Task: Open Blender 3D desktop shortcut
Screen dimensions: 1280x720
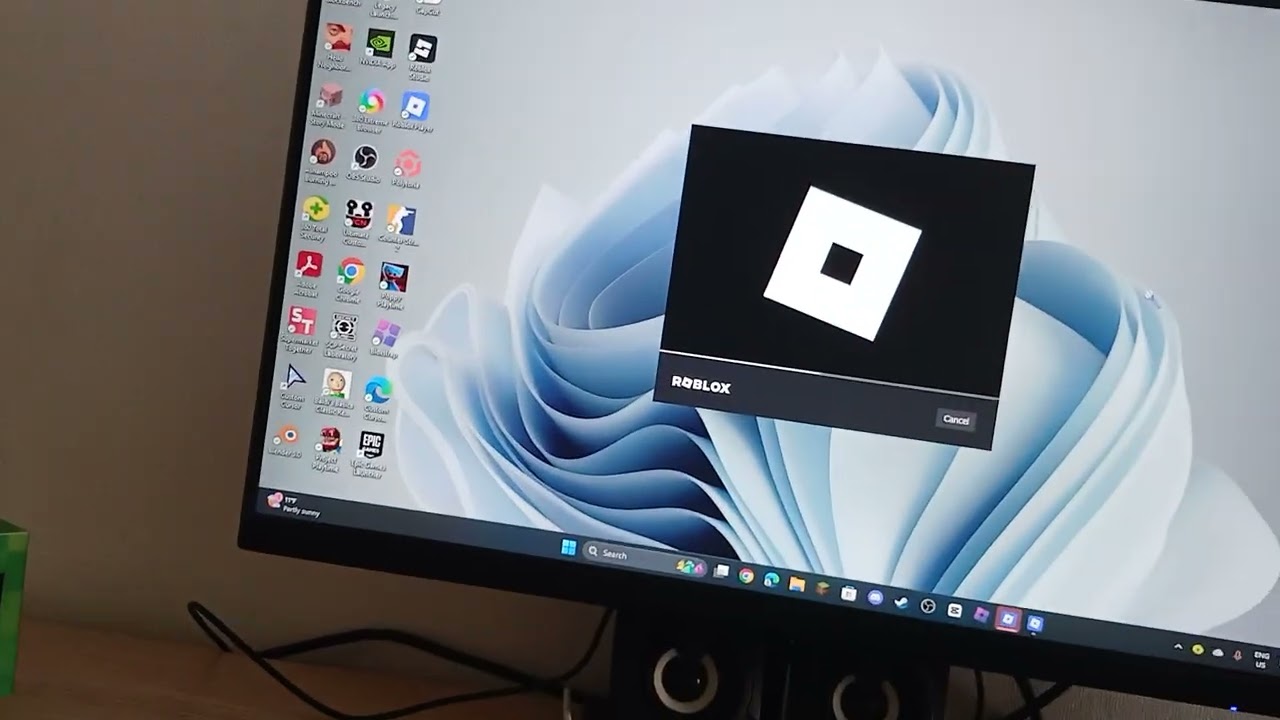Action: (x=286, y=439)
